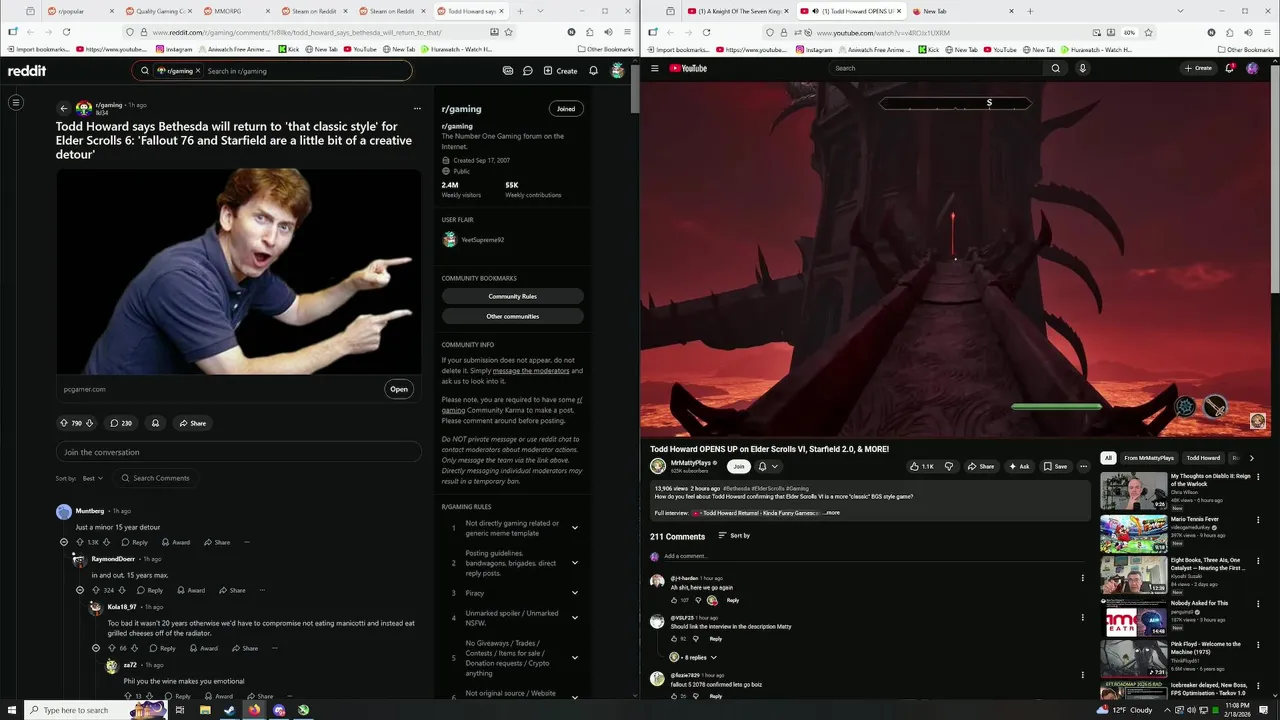Viewport: 1280px width, 720px height.
Task: Go back with the Reddit post back arrow
Action: click(63, 108)
